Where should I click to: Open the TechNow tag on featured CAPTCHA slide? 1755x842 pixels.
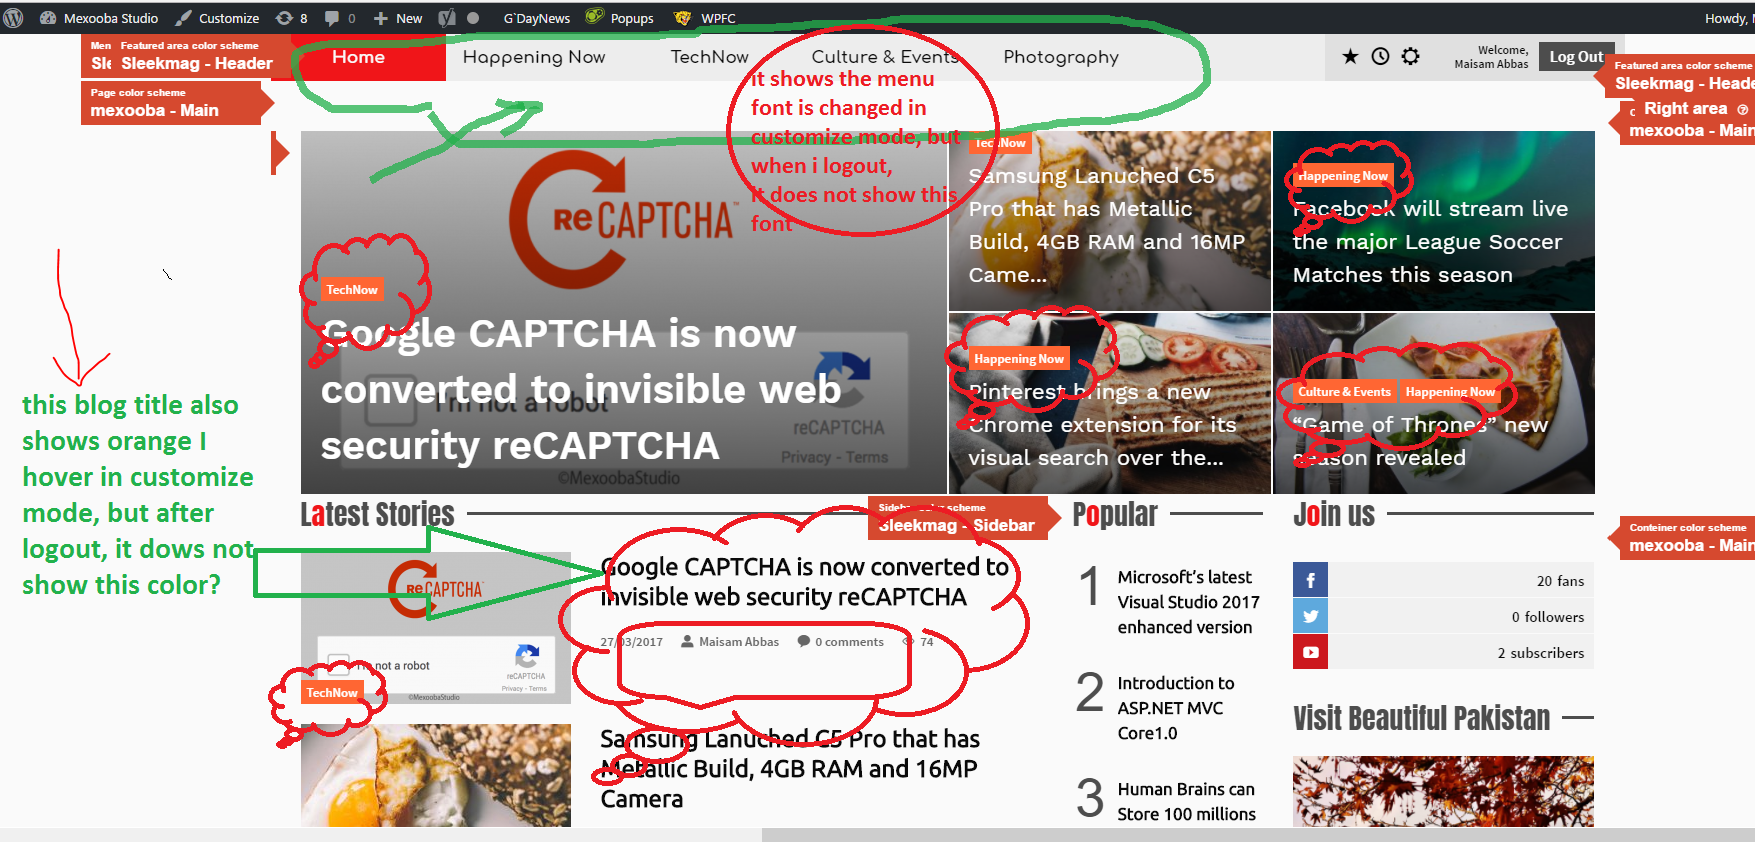[x=352, y=290]
